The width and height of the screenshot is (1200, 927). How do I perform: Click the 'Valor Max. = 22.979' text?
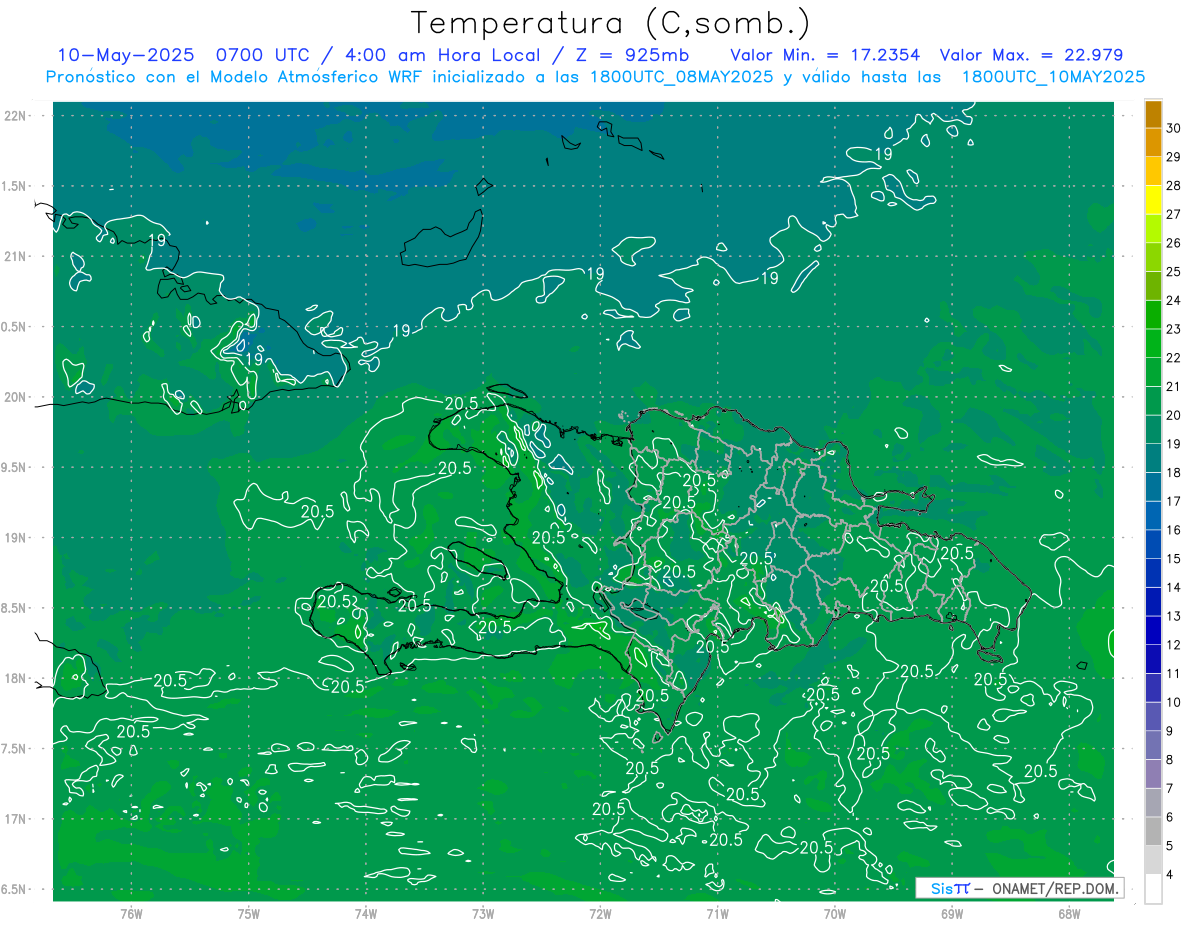pyautogui.click(x=1030, y=55)
